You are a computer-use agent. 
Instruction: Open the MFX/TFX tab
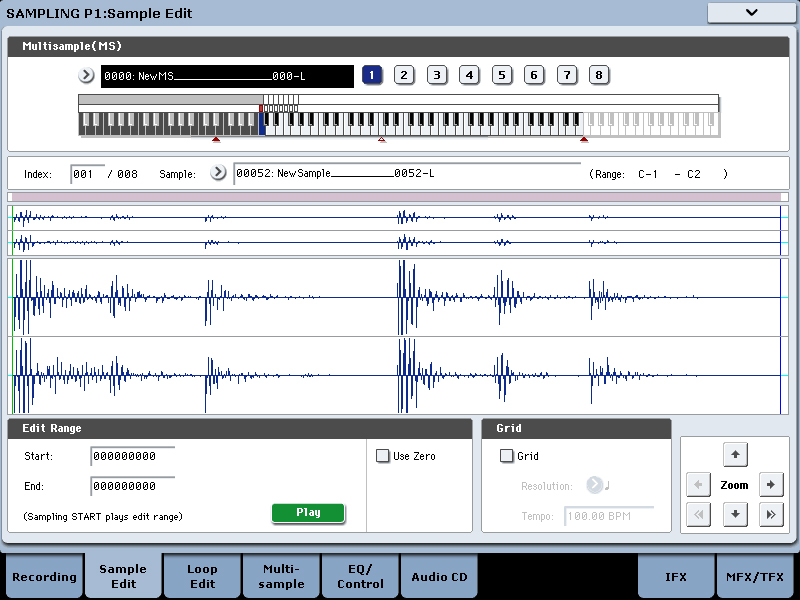click(755, 577)
